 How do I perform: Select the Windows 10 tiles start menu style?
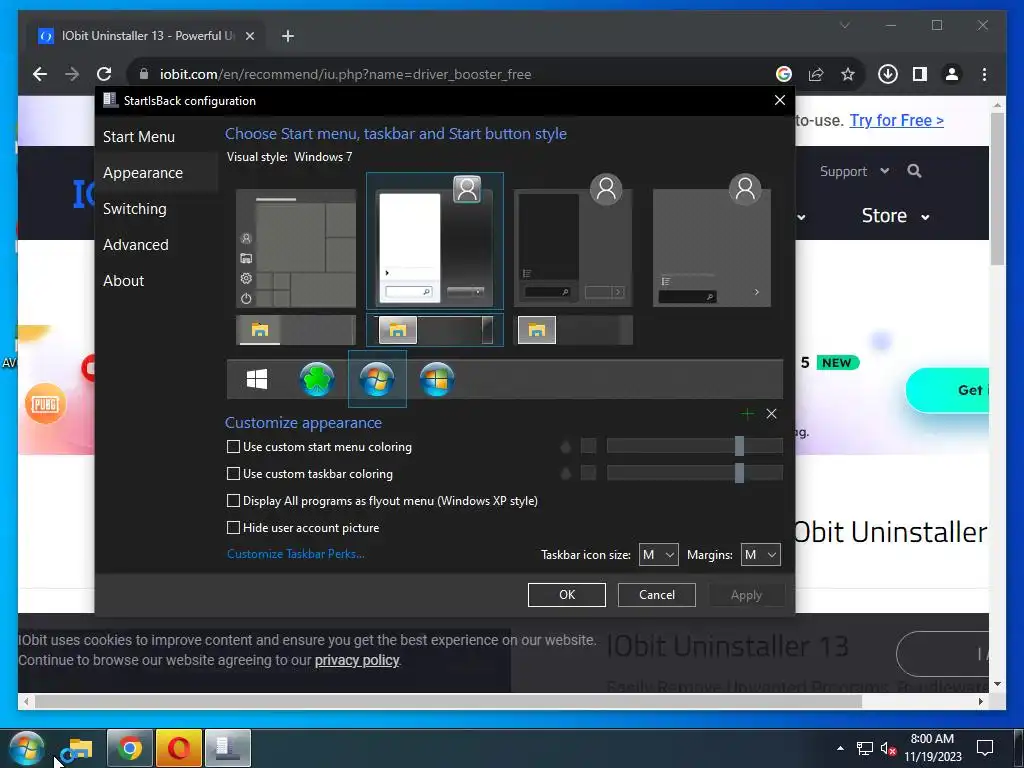pos(296,248)
